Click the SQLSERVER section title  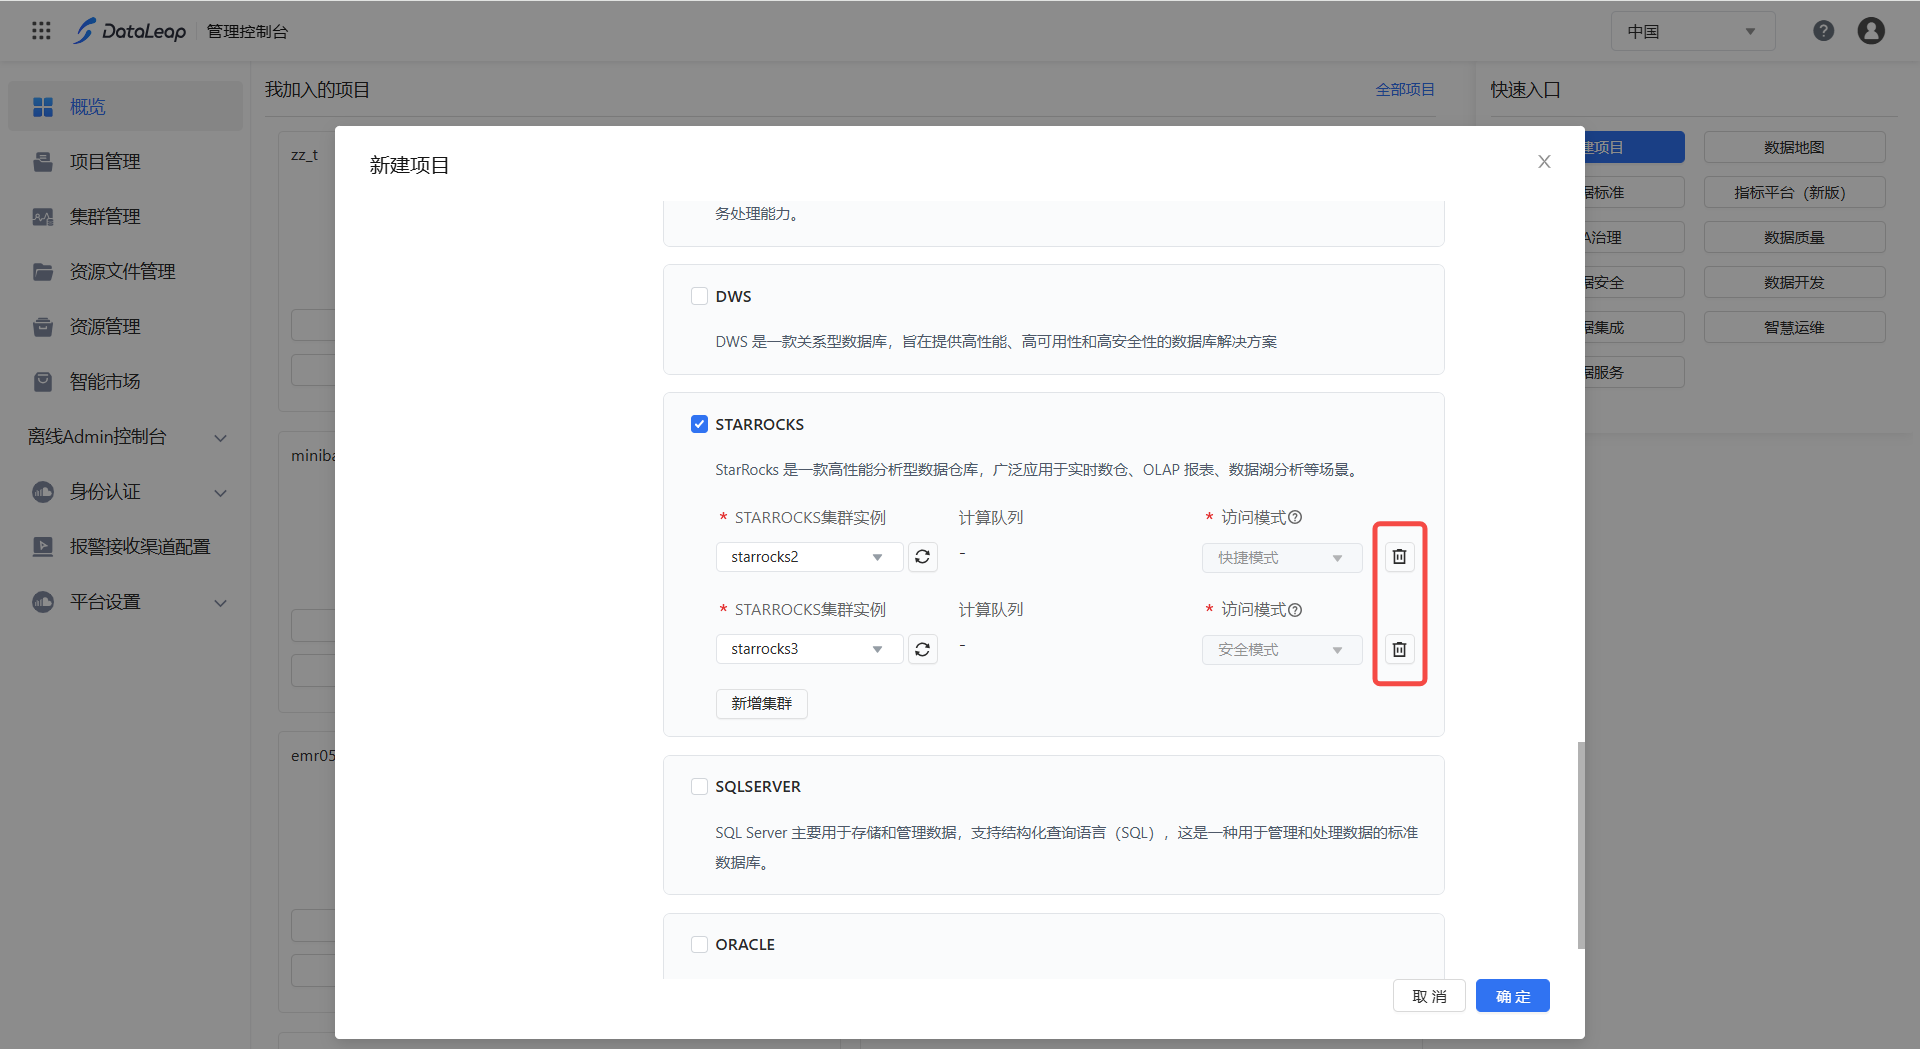point(757,786)
